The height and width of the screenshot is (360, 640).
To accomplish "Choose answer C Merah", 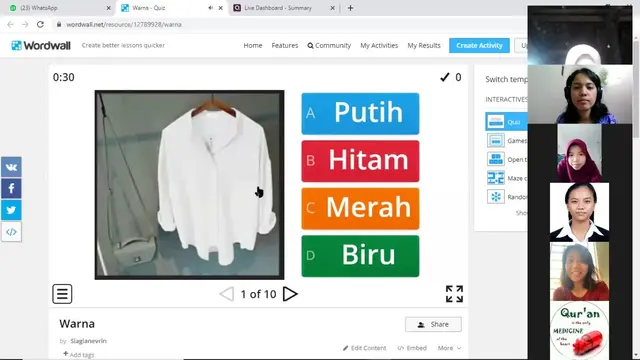I will coord(360,209).
